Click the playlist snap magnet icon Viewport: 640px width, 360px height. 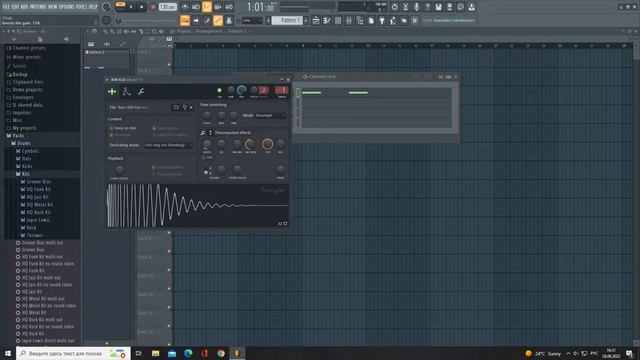pos(94,31)
